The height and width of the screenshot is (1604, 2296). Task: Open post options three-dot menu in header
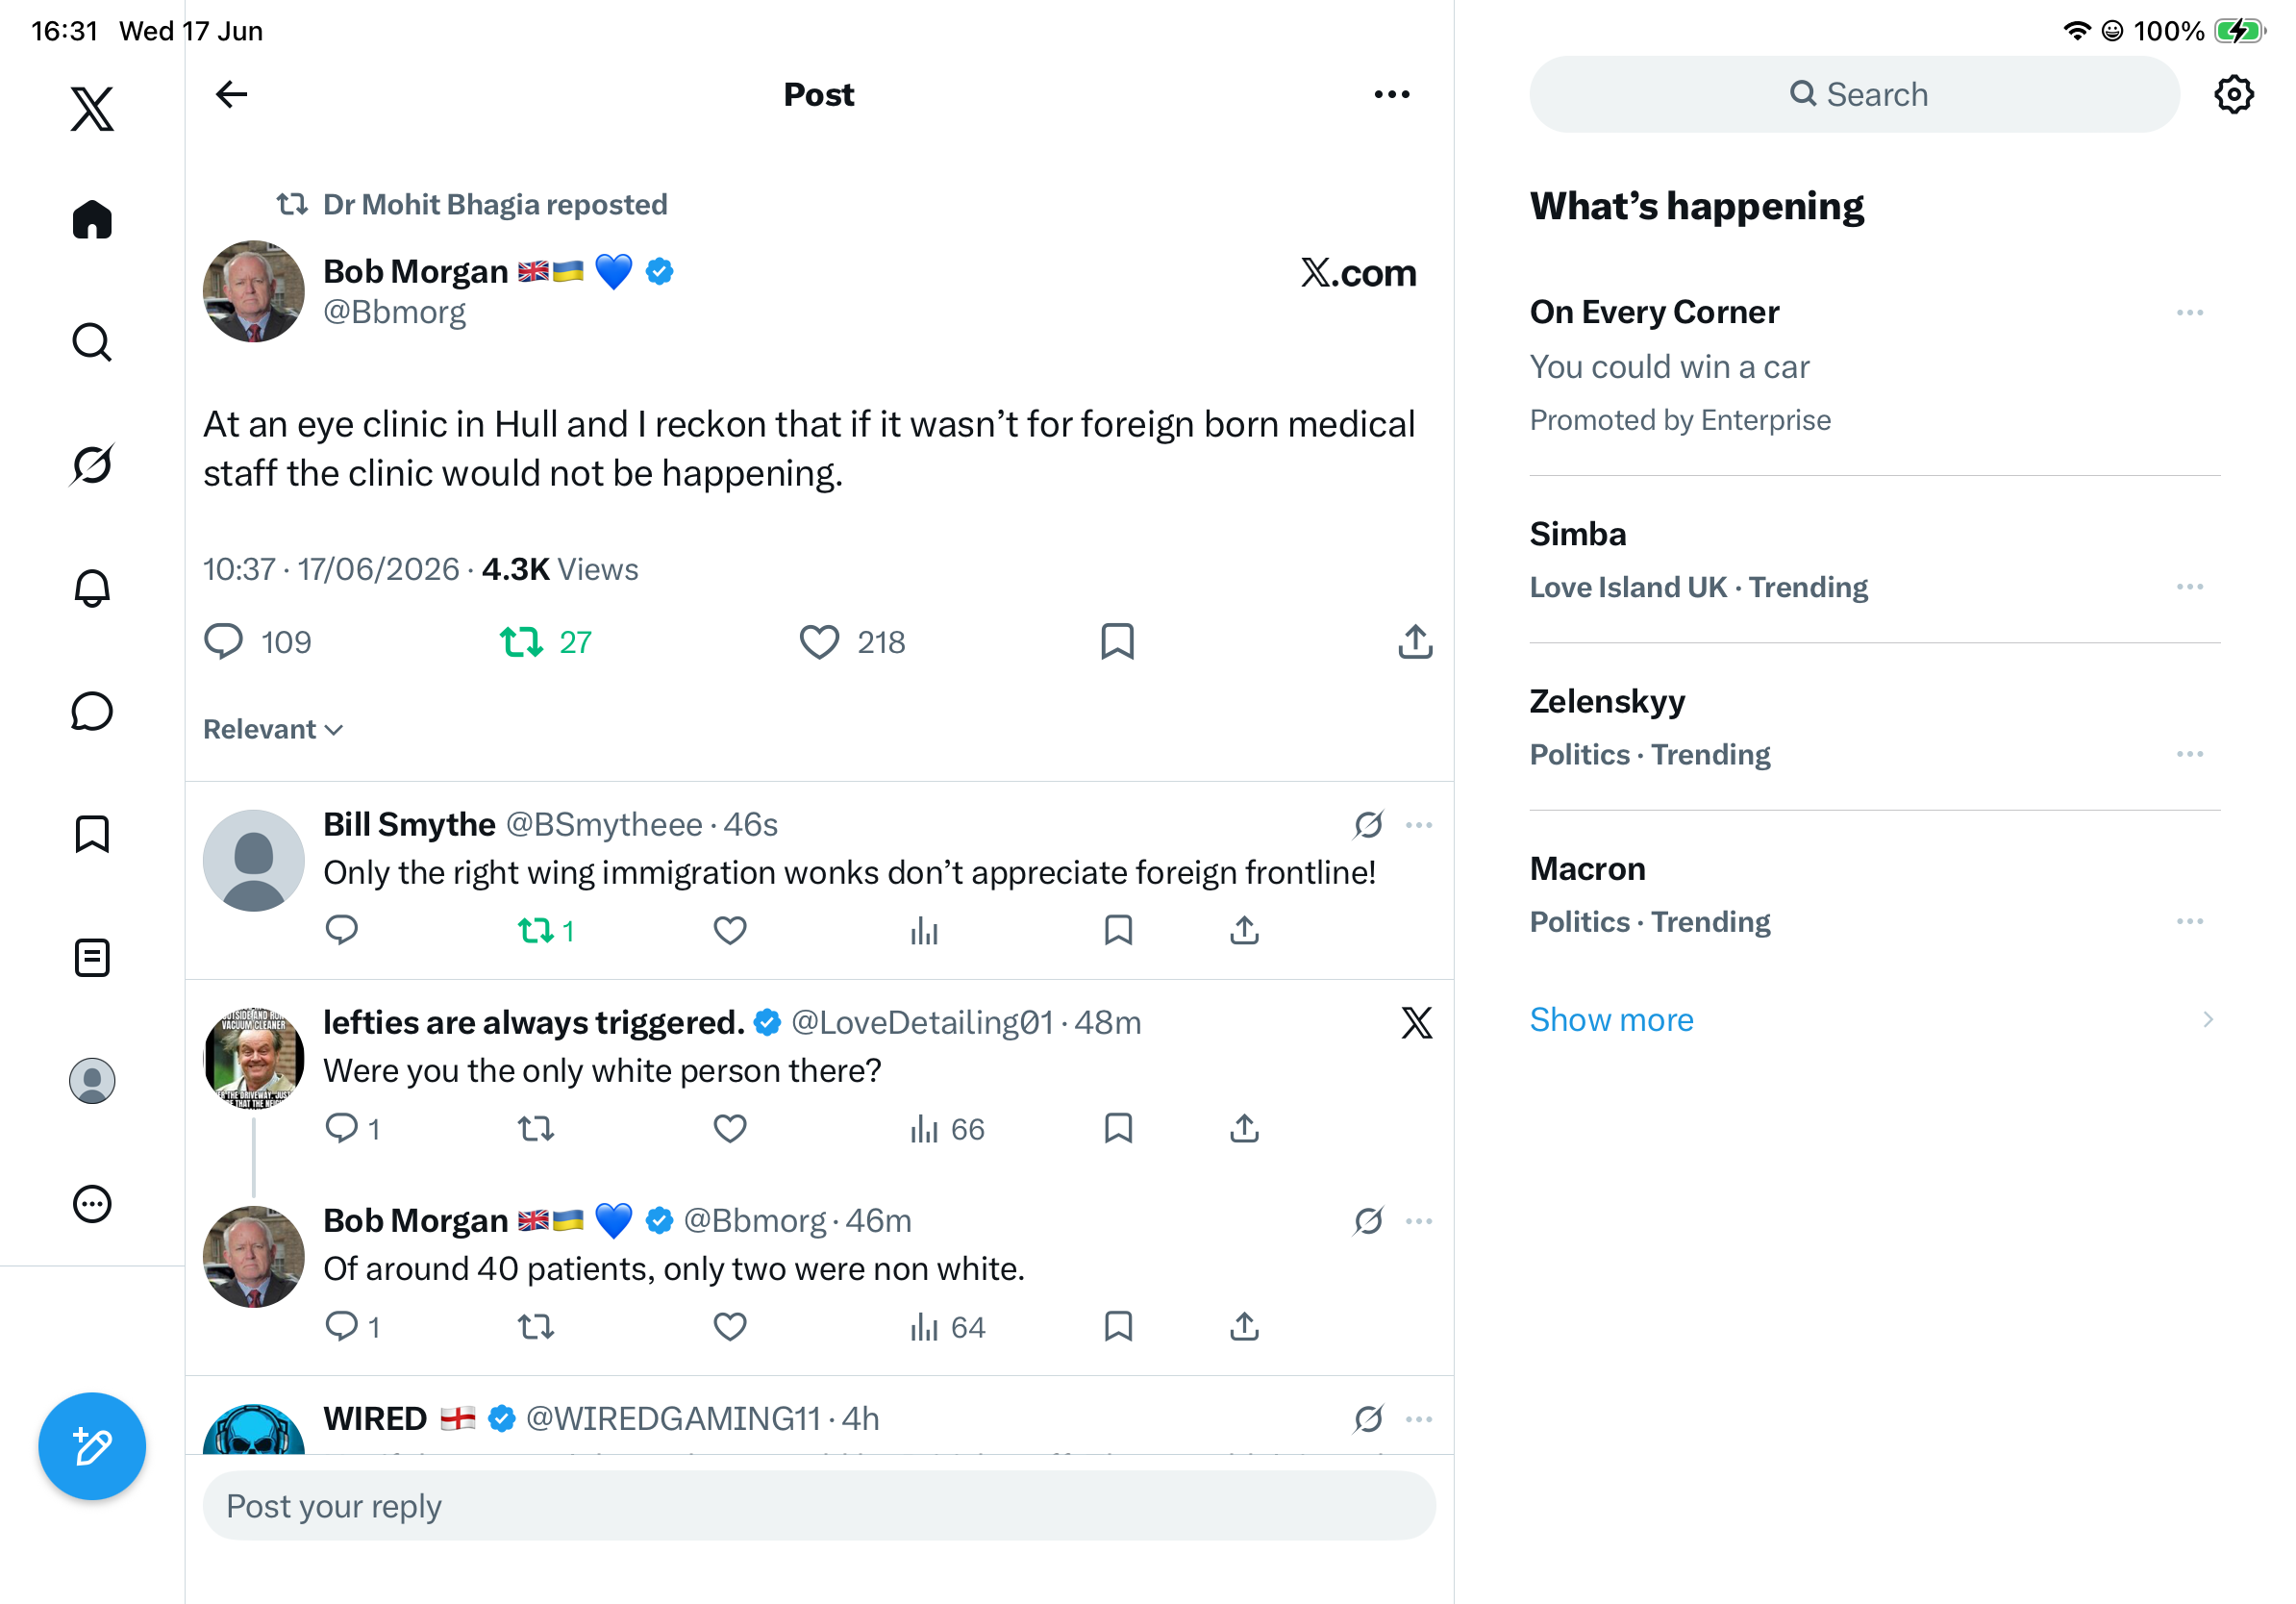tap(1391, 94)
